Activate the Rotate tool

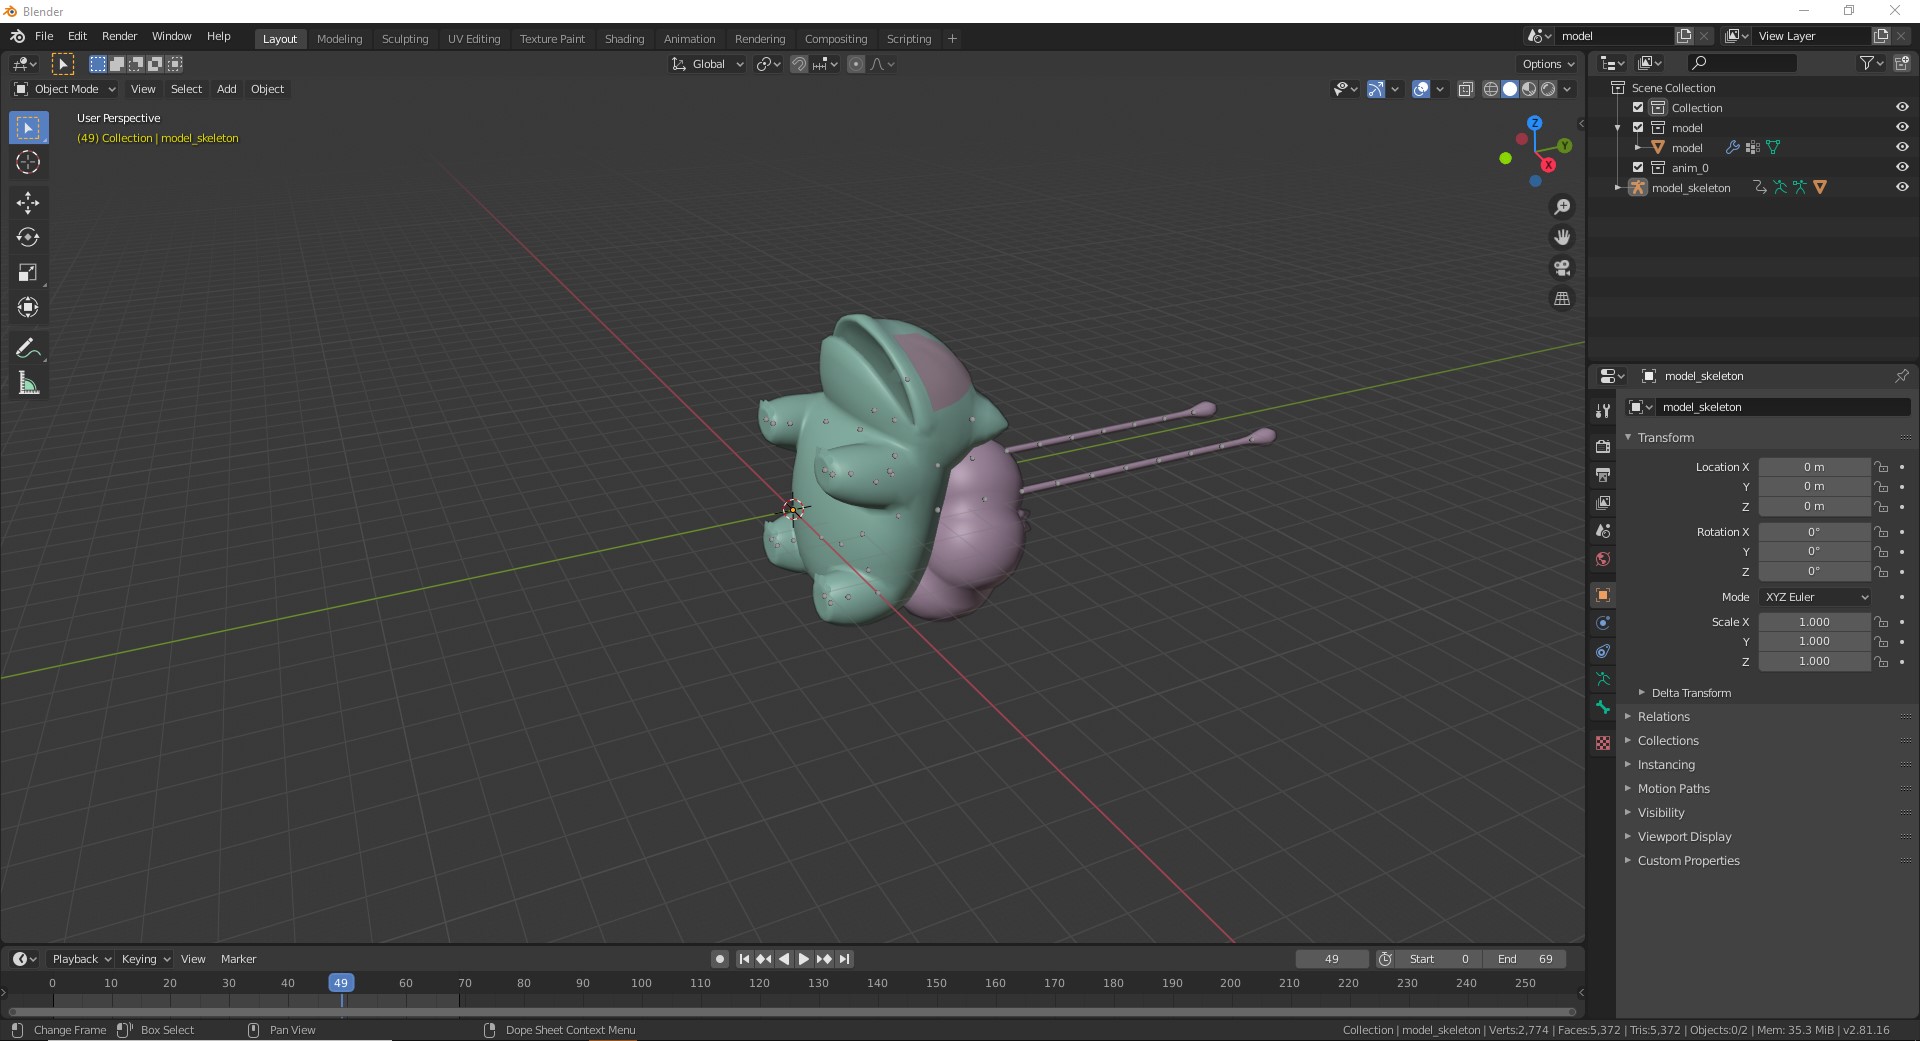(x=28, y=238)
